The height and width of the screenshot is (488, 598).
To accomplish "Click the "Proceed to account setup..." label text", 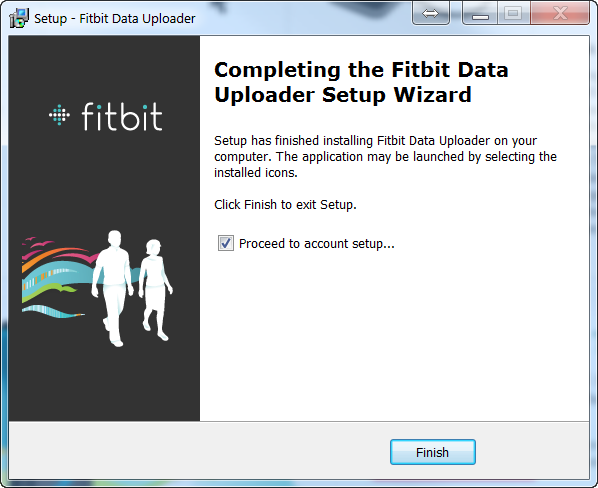I will [x=317, y=244].
